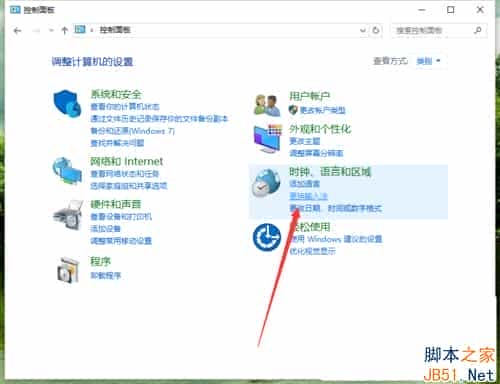
Task: Open 选择家庭组和共享选项 link
Action: pos(129,186)
